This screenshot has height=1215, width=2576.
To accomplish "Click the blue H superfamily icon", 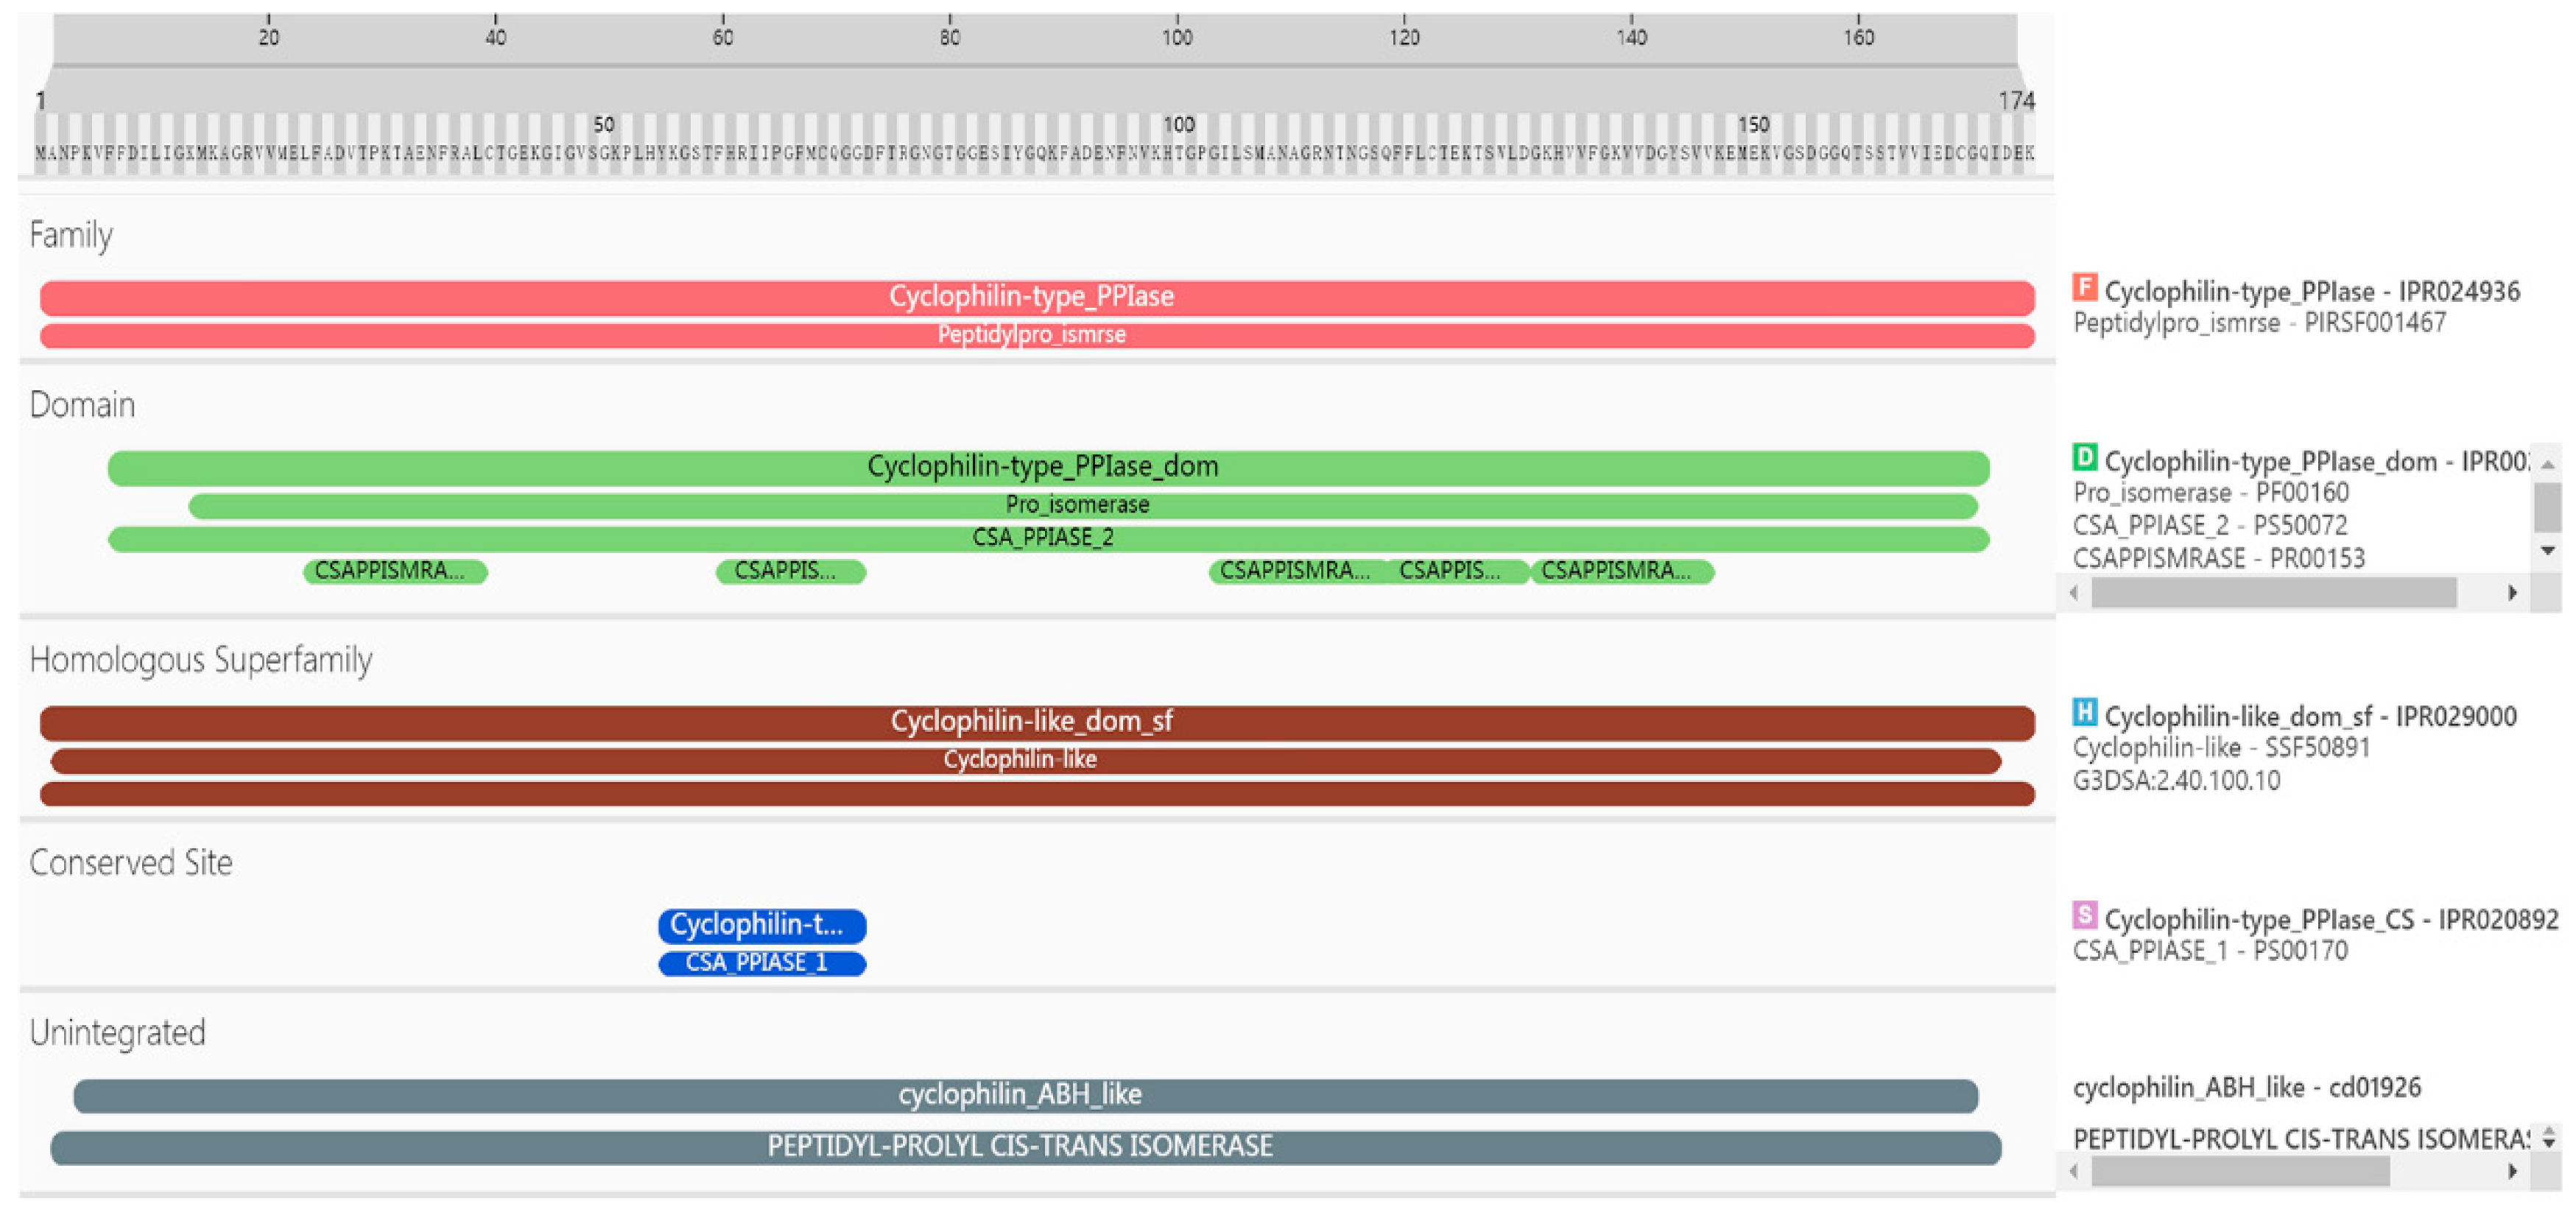I will 2084,713.
